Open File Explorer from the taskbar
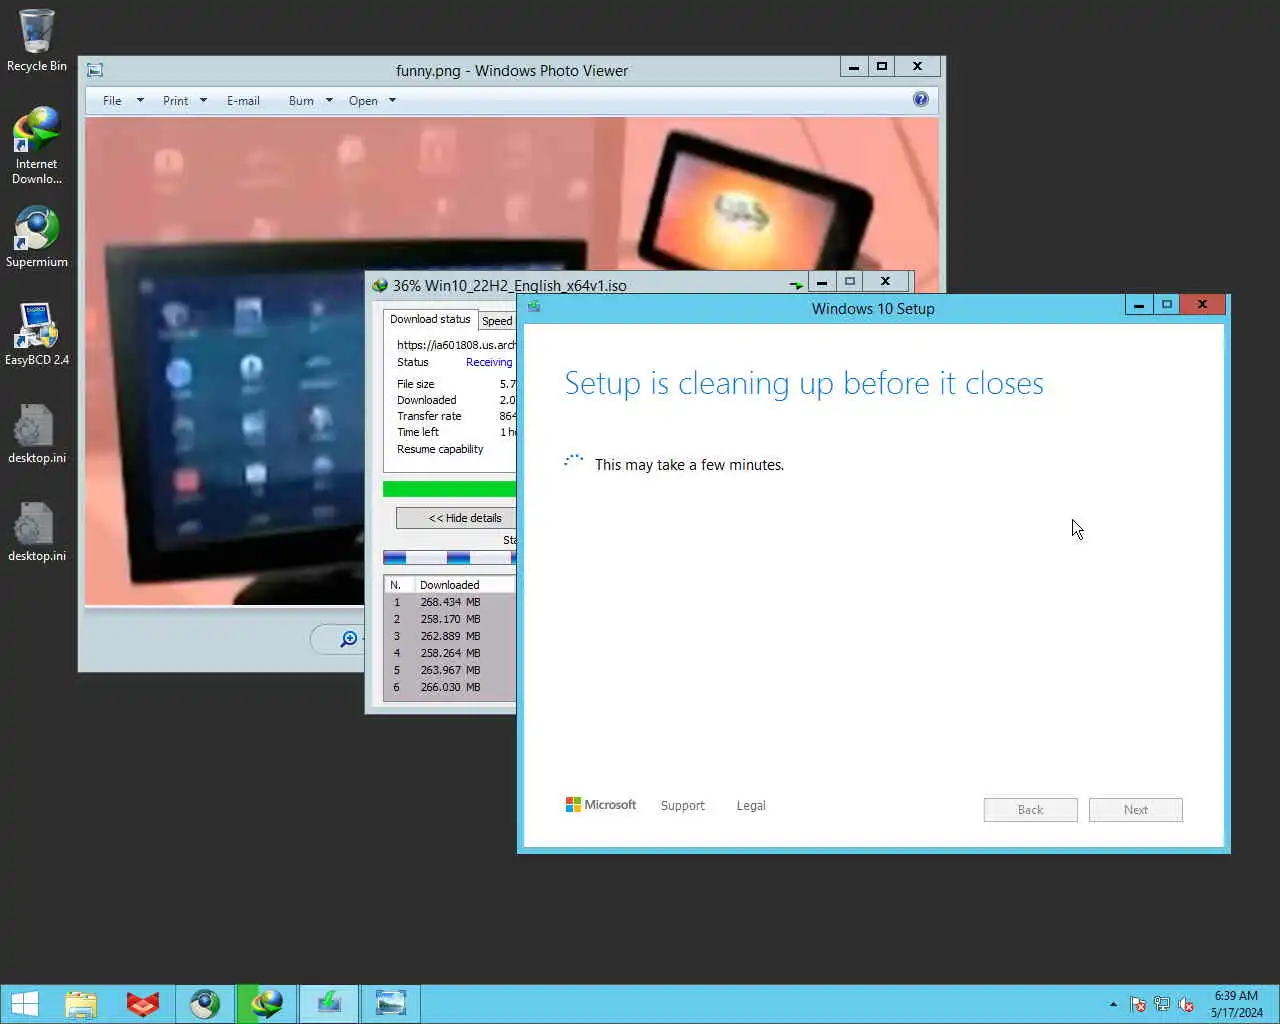This screenshot has height=1024, width=1280. tap(81, 1004)
